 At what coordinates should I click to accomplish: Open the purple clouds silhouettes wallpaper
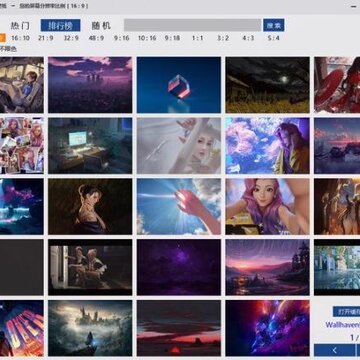click(90, 85)
